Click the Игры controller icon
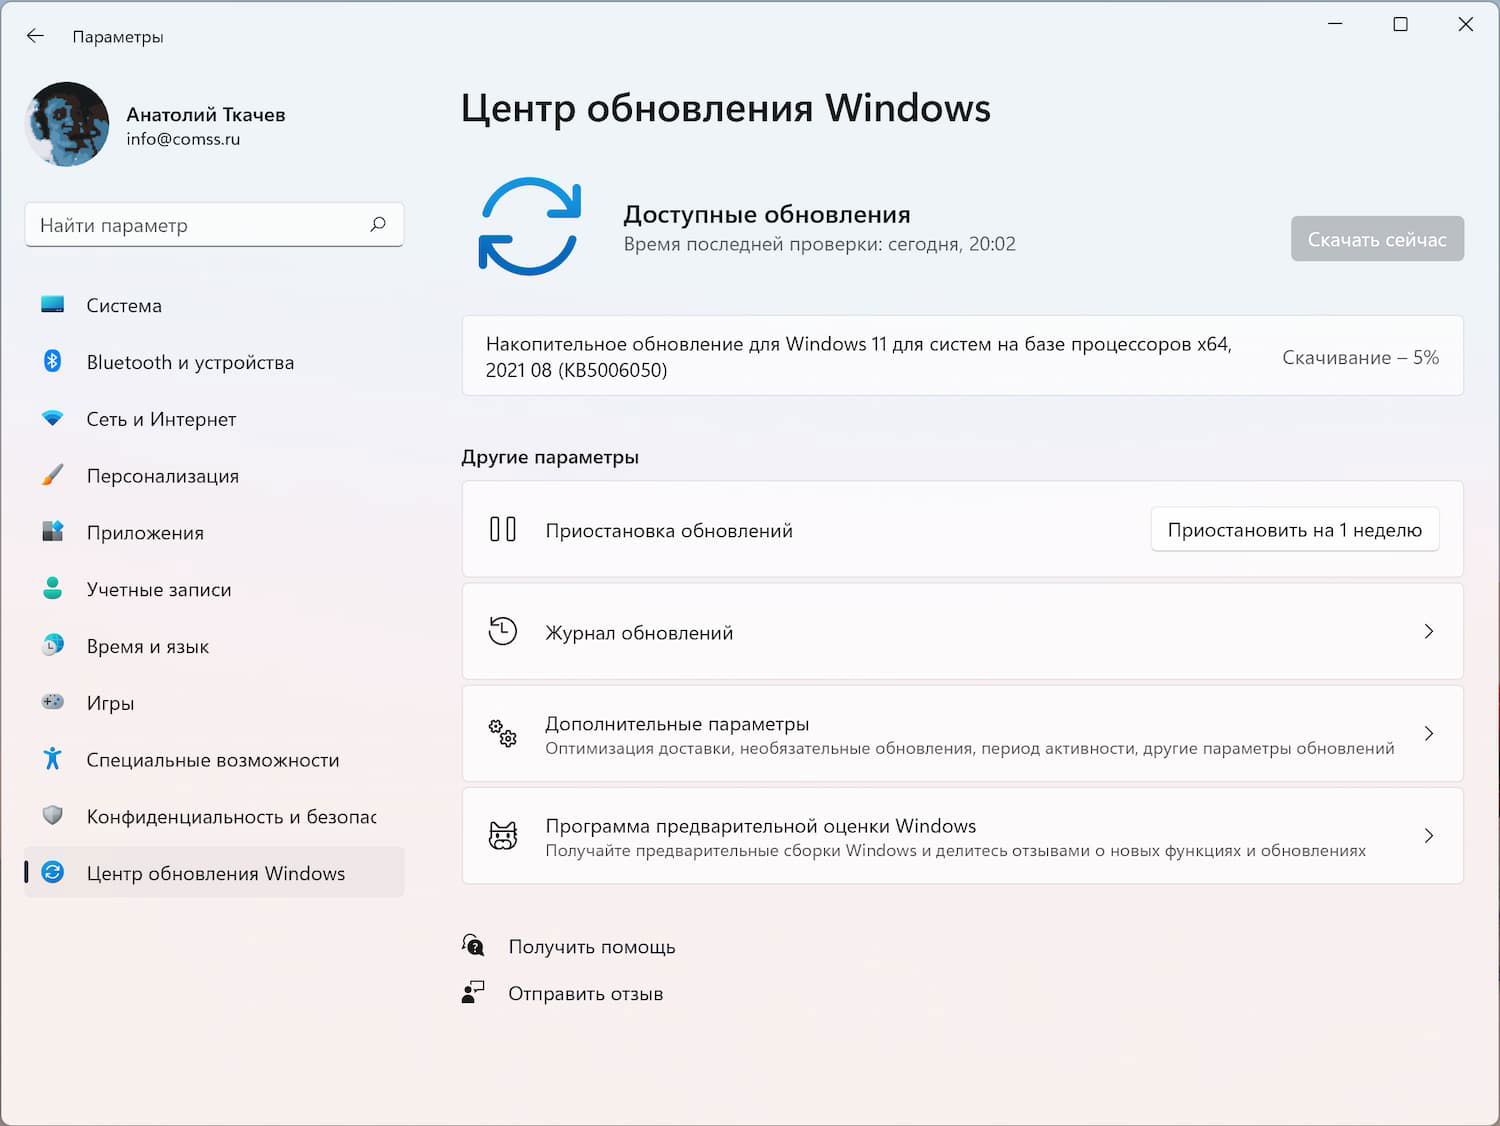The width and height of the screenshot is (1500, 1126). (x=53, y=703)
